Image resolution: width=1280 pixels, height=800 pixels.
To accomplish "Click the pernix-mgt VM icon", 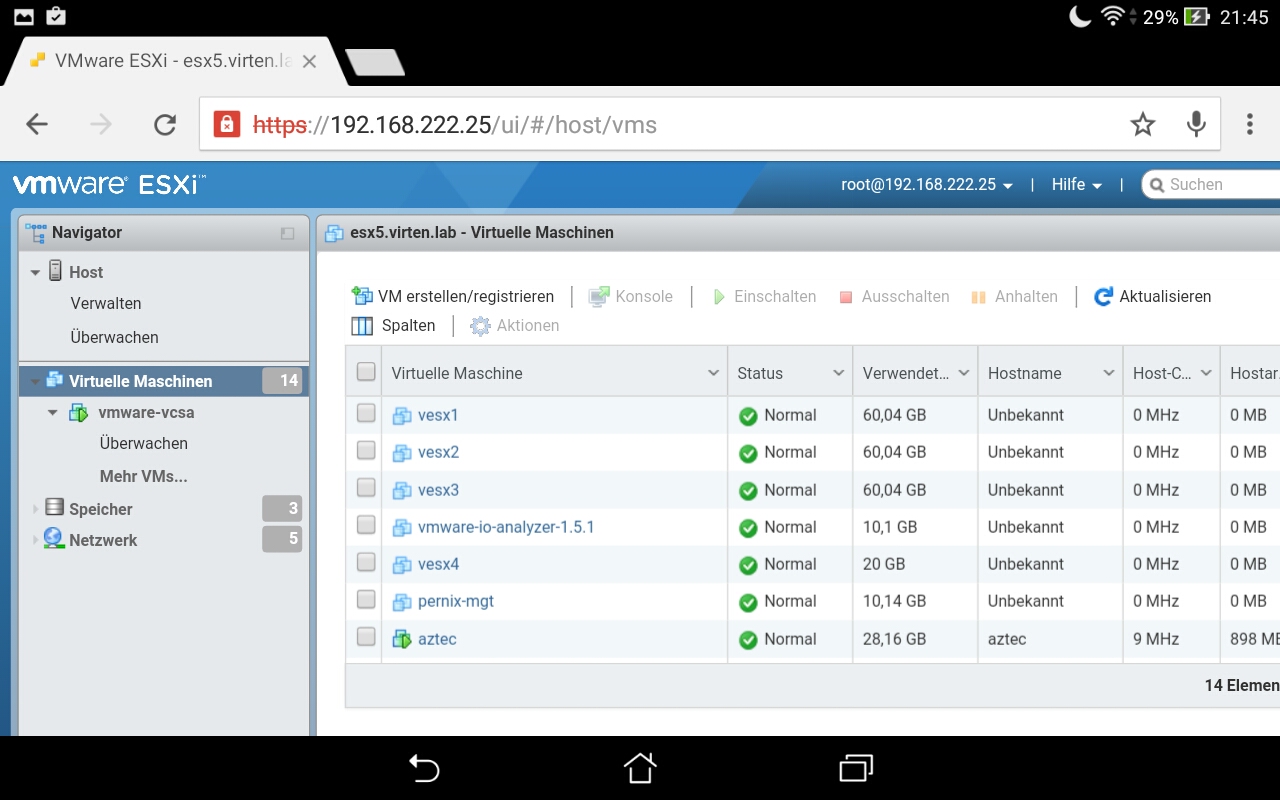I will (402, 601).
